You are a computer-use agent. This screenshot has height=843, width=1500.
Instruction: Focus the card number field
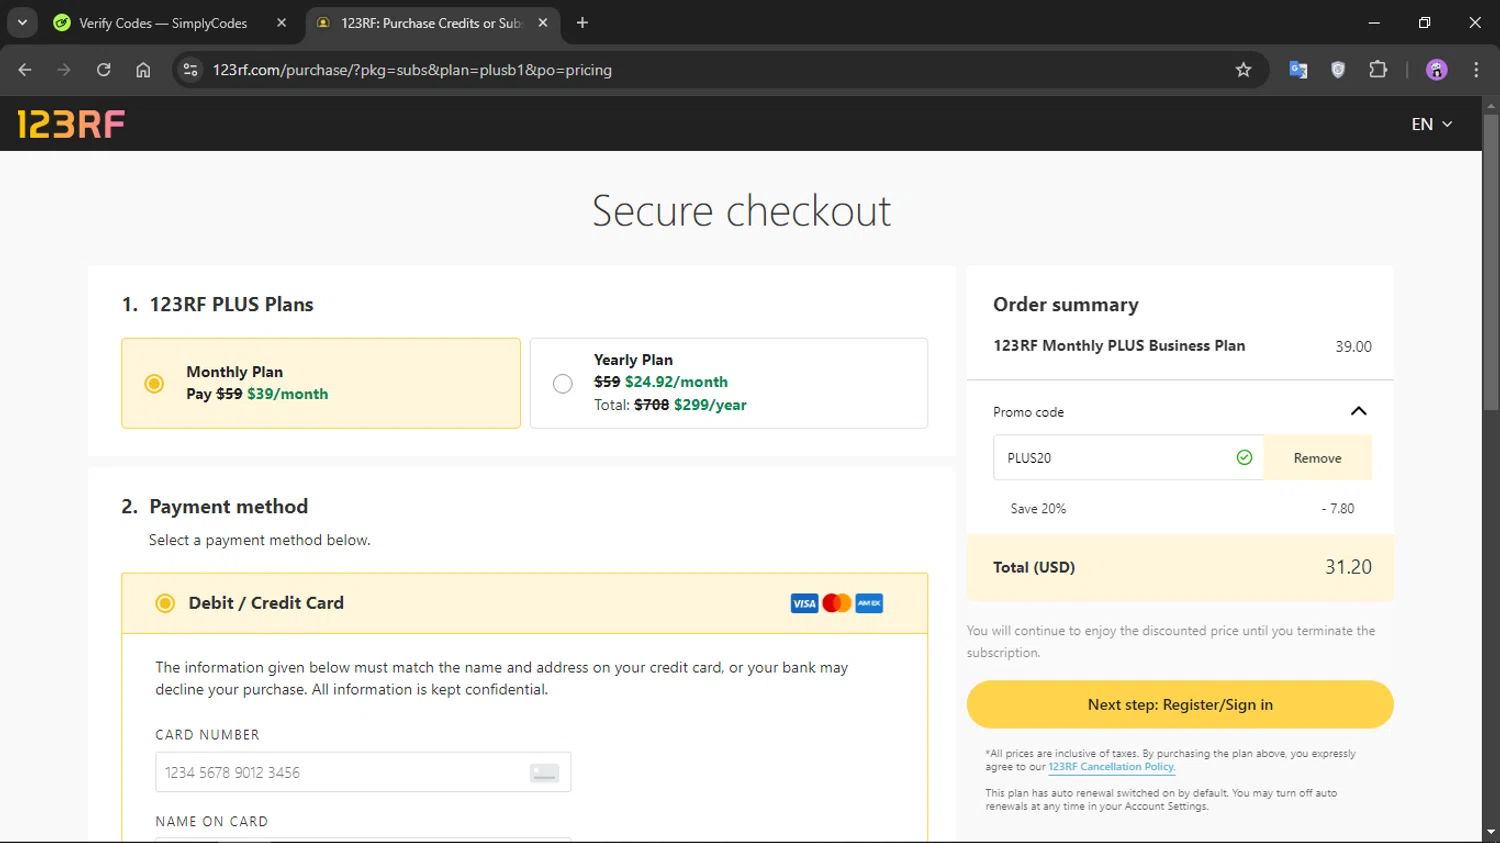pyautogui.click(x=363, y=772)
